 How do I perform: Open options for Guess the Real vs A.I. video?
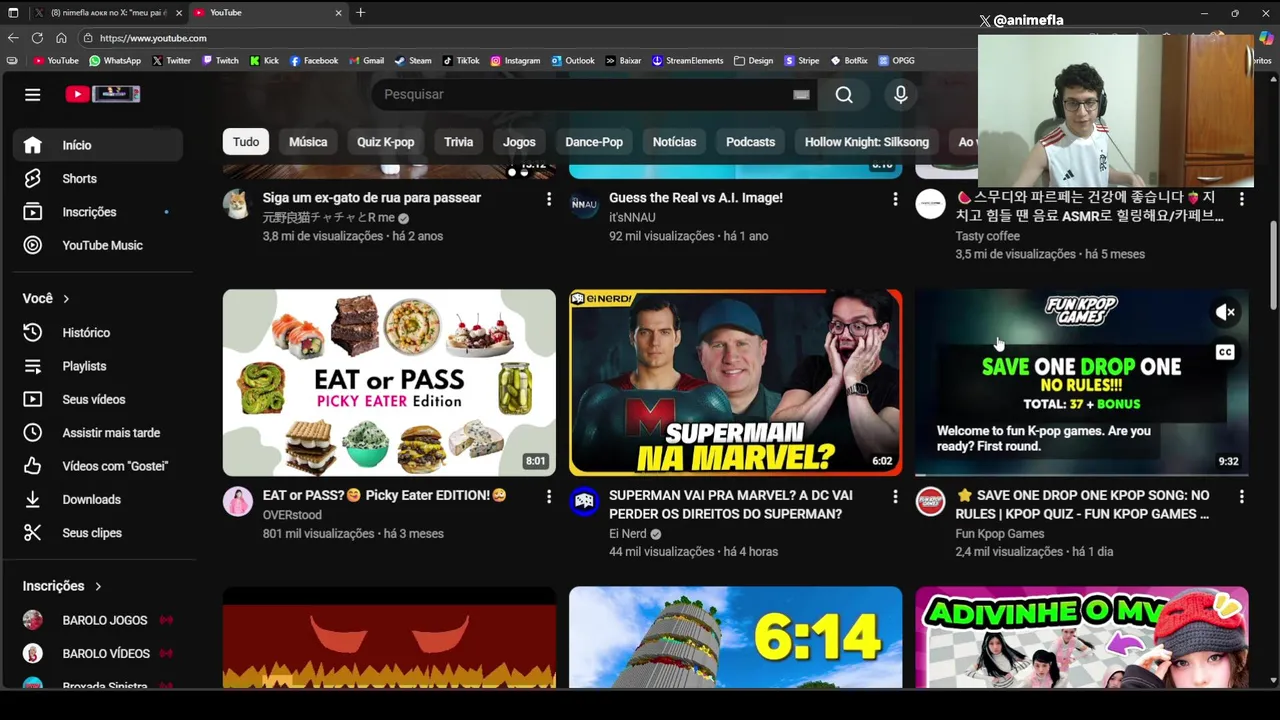pyautogui.click(x=895, y=199)
